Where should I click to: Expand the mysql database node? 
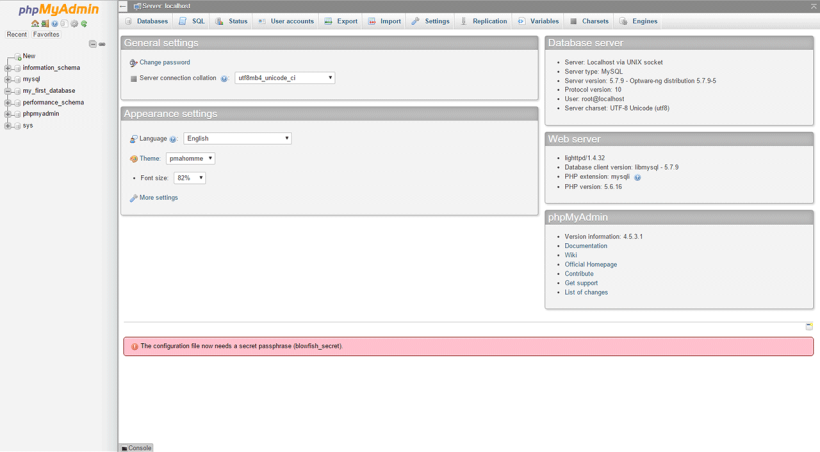[8, 80]
